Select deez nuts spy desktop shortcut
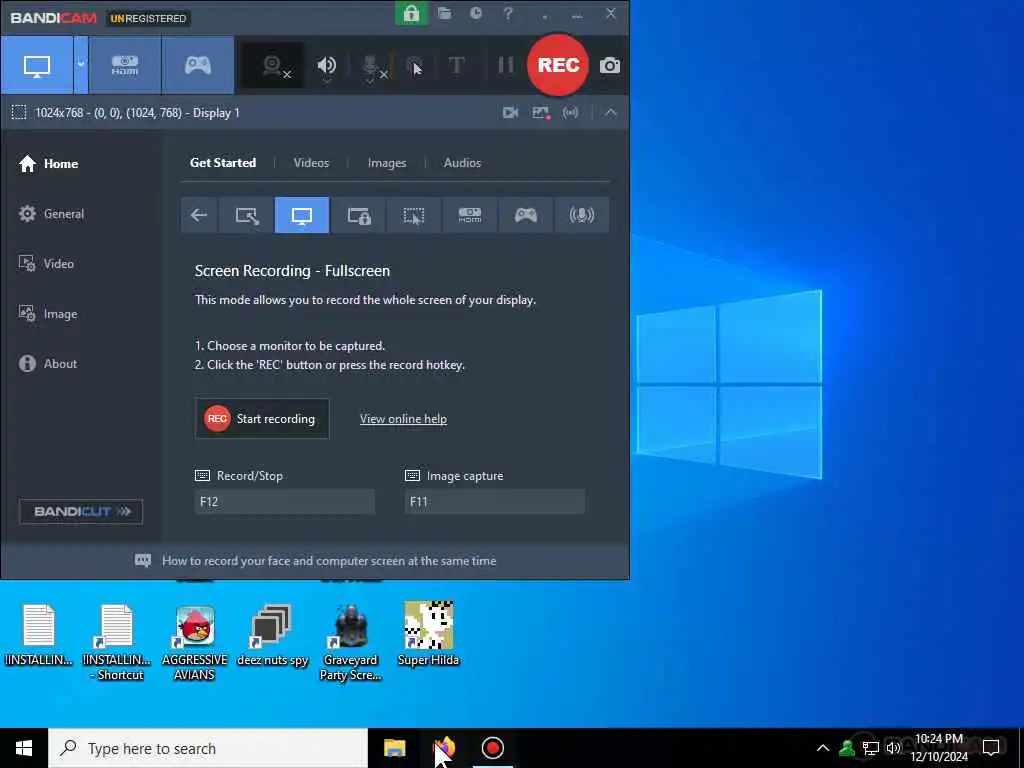The width and height of the screenshot is (1024, 768). coord(272,635)
